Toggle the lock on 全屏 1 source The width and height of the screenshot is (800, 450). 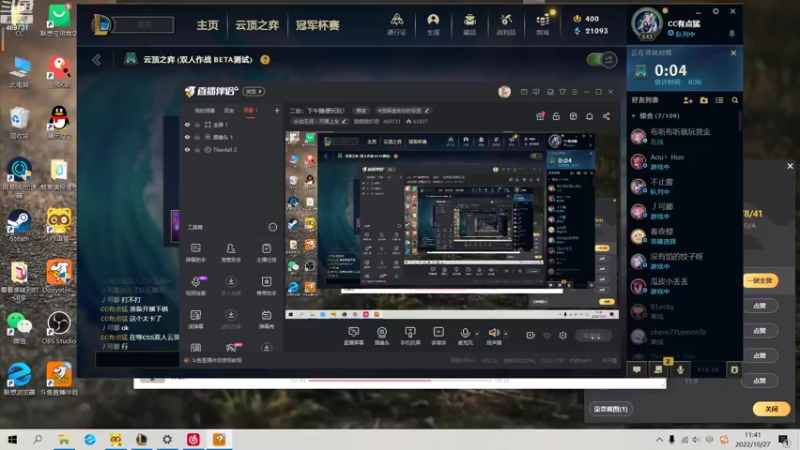tap(197, 124)
